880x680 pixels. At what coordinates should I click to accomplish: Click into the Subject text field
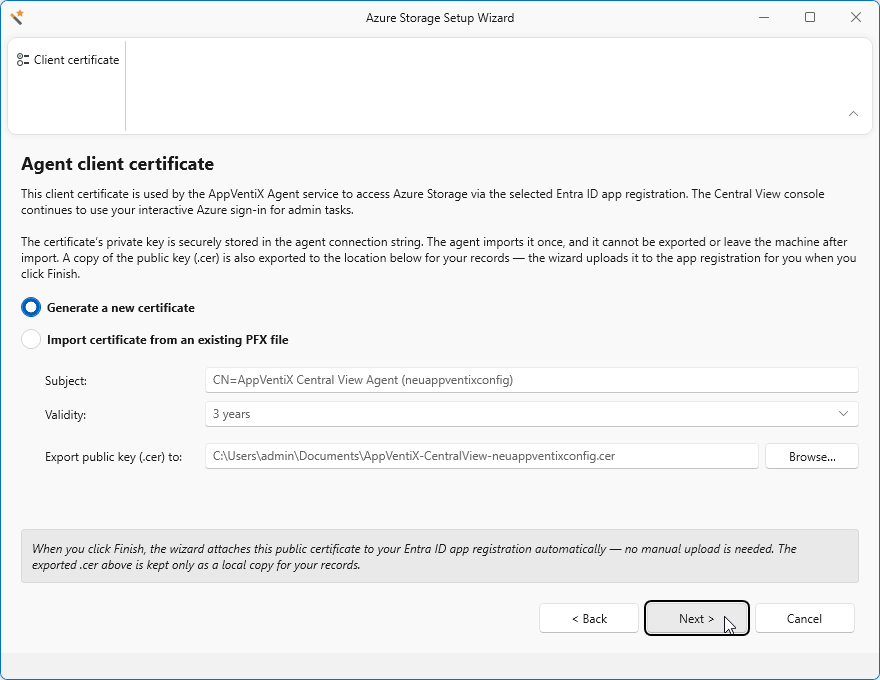pyautogui.click(x=531, y=380)
